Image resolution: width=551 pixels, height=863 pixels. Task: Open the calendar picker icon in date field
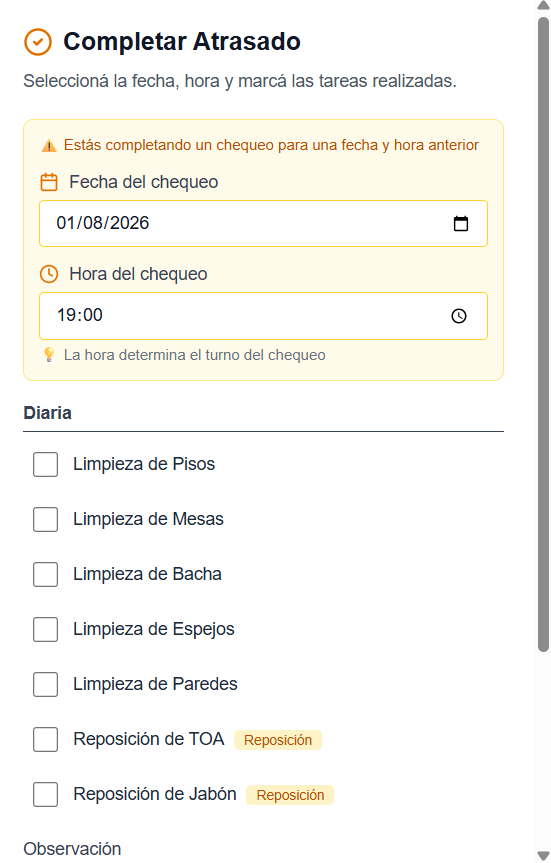point(461,223)
